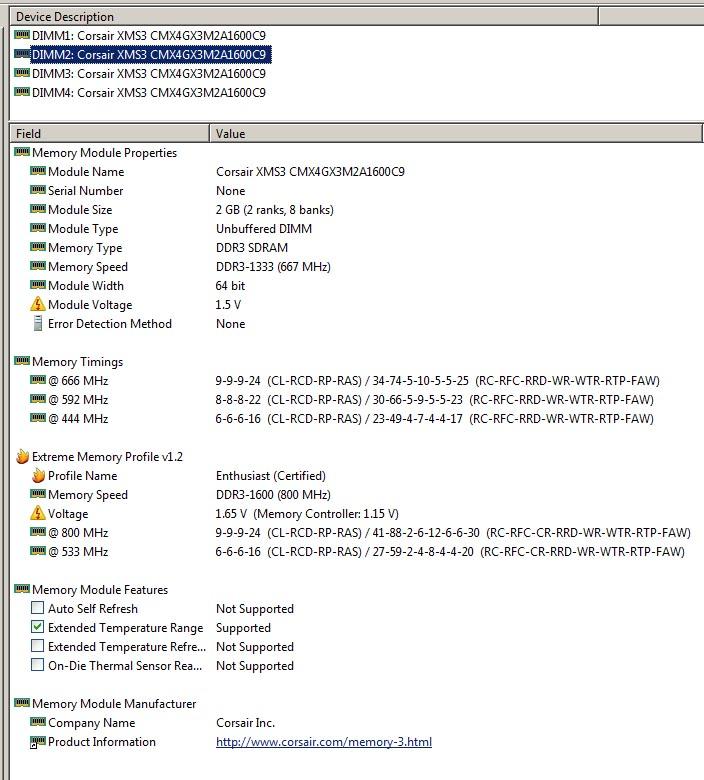Click the value '64 bit'
Viewport: 704px width, 780px height.
point(230,286)
